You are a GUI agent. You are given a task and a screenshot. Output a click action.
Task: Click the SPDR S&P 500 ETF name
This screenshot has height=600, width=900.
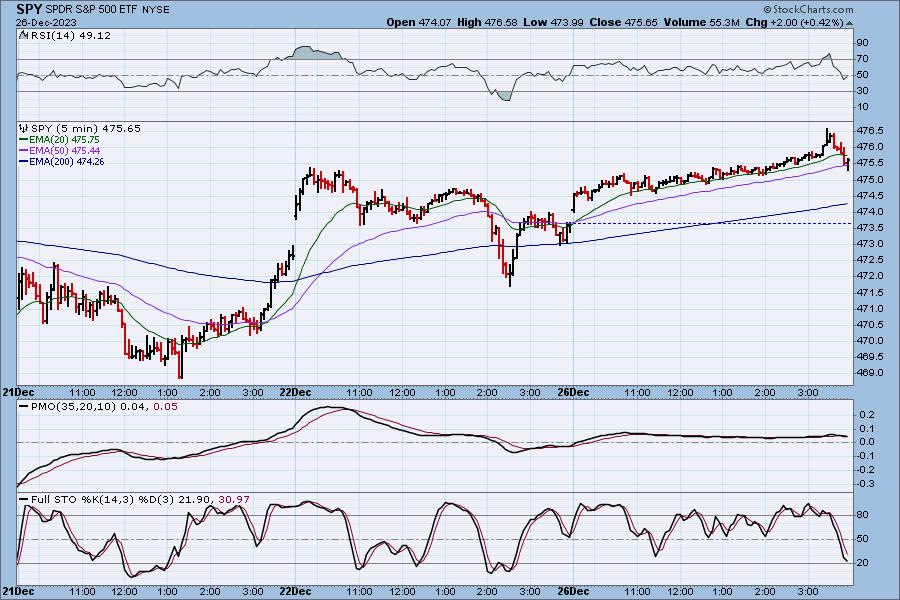pos(91,10)
